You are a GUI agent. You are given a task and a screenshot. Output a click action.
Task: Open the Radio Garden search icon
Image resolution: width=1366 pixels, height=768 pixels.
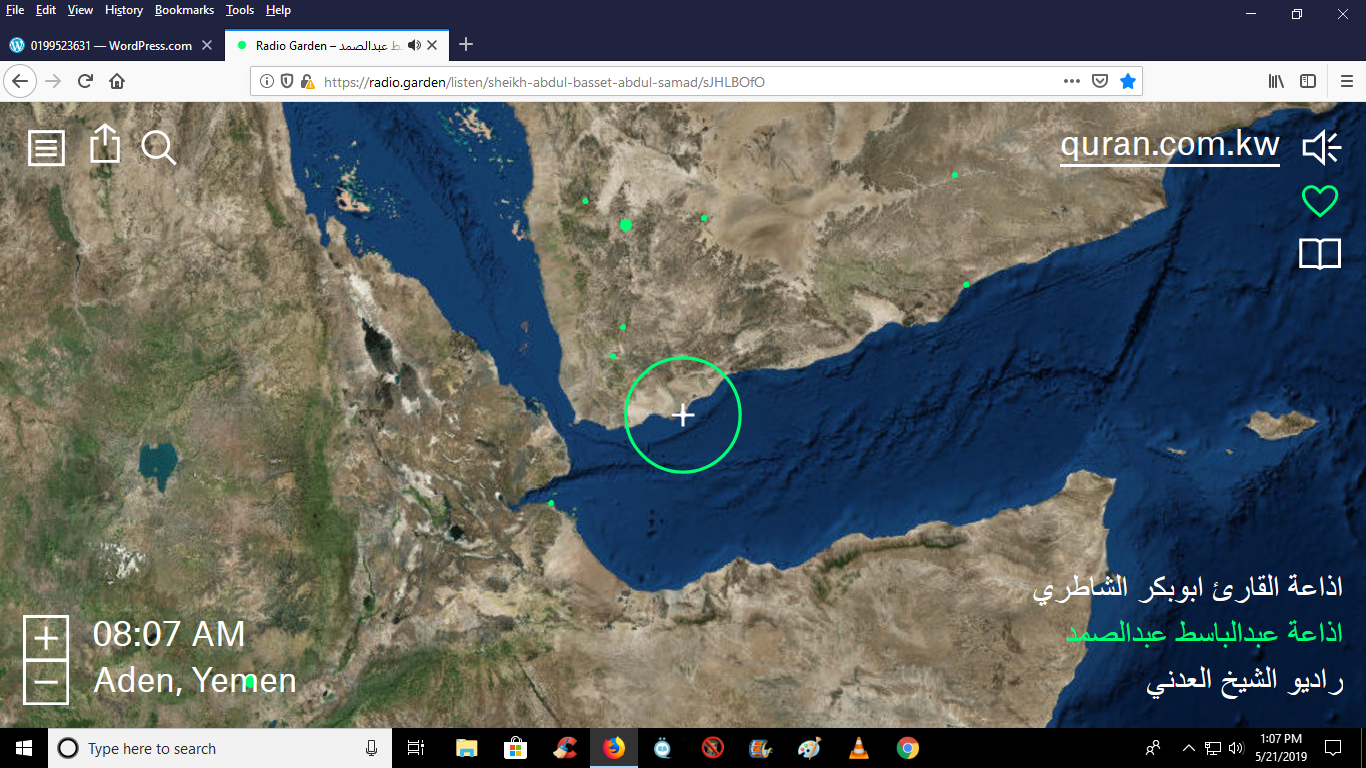click(158, 148)
